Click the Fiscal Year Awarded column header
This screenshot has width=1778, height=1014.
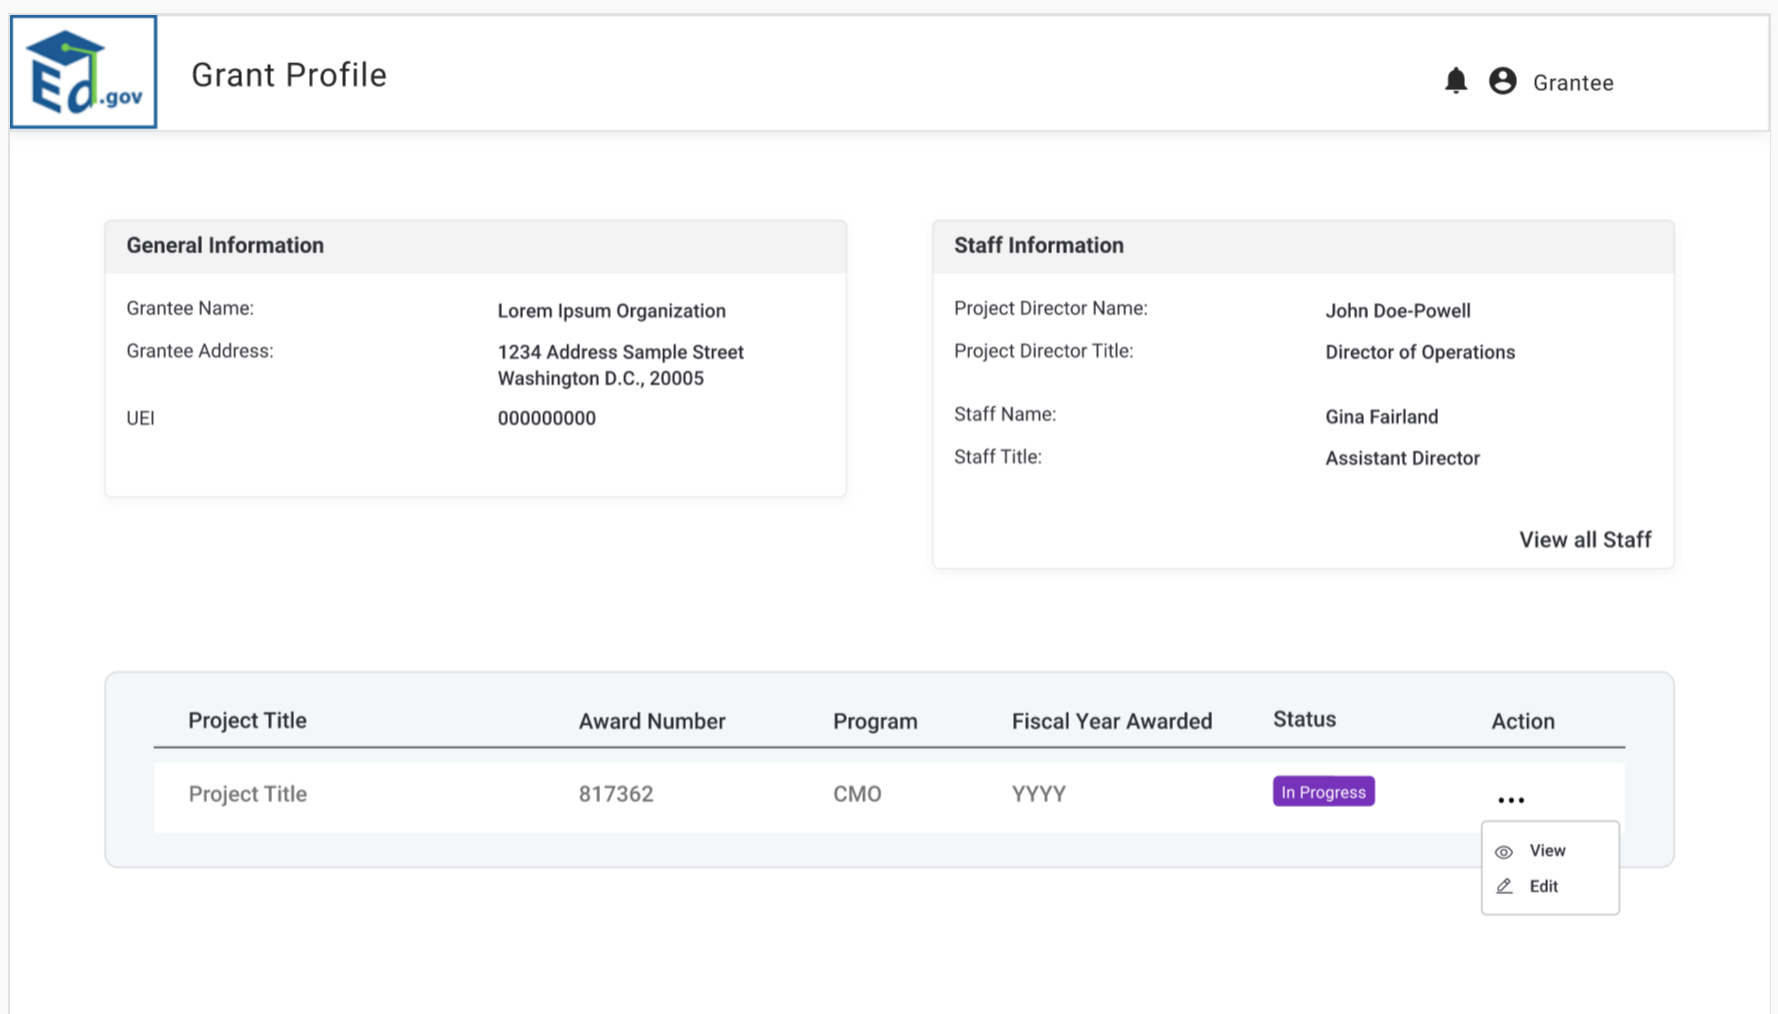(x=1112, y=721)
